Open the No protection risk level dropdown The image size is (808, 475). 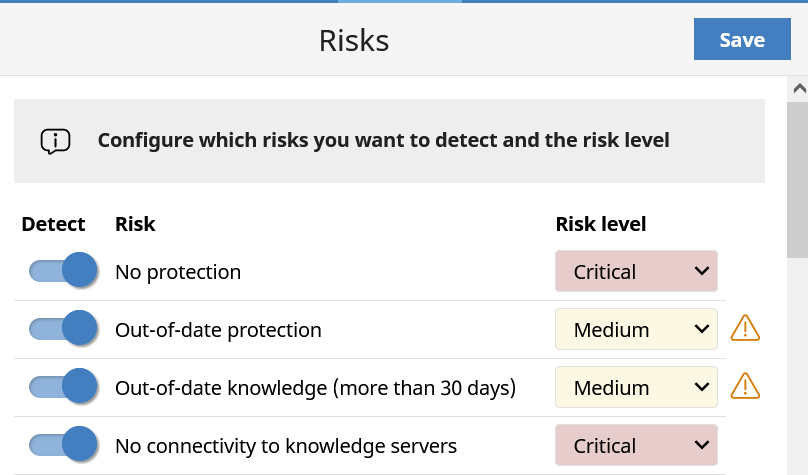pyautogui.click(x=636, y=271)
